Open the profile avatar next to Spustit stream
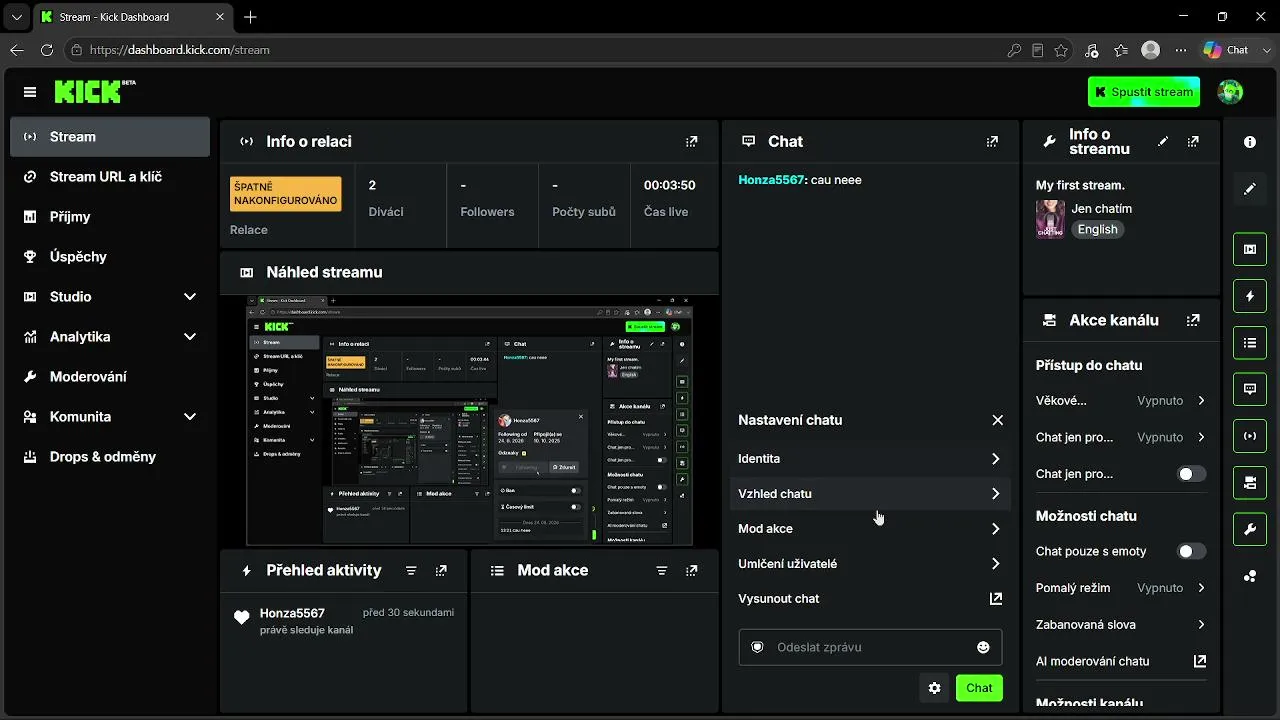Screen dimensions: 1280x720 tap(1230, 92)
